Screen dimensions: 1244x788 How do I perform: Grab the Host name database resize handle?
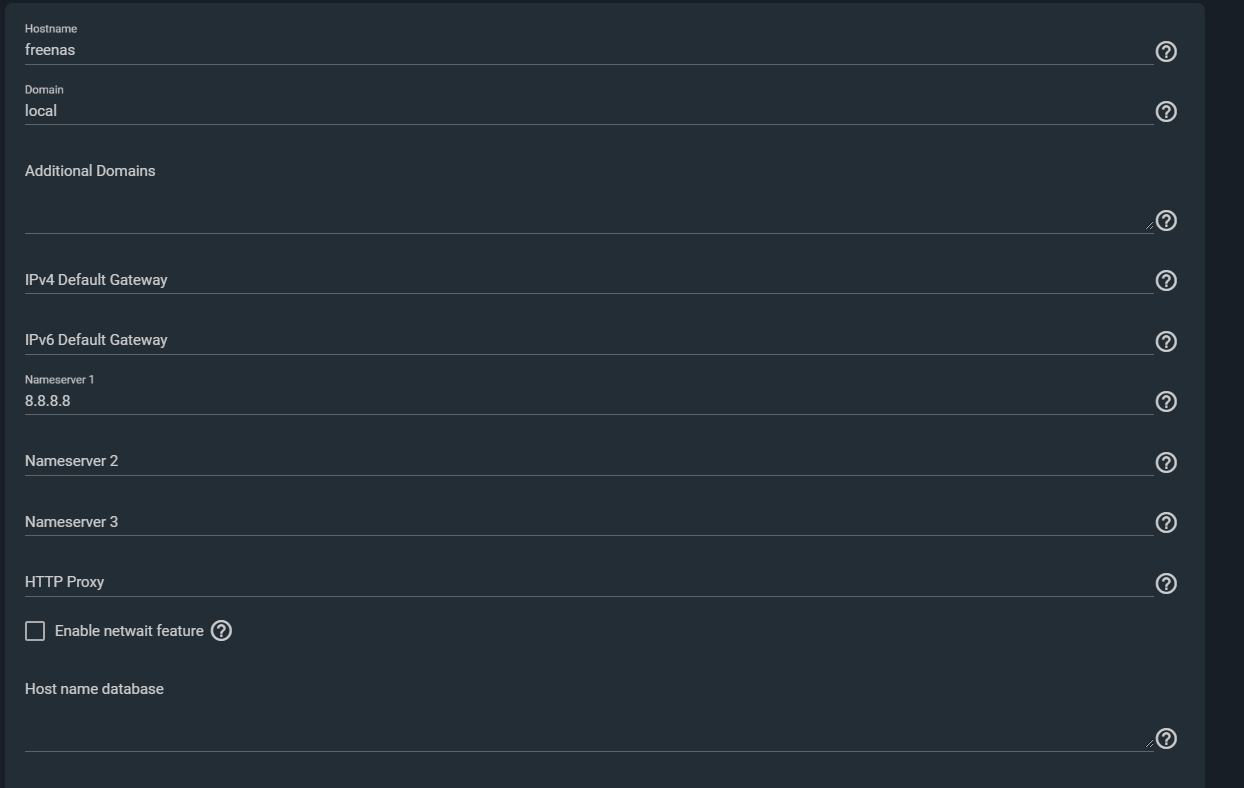[1149, 744]
